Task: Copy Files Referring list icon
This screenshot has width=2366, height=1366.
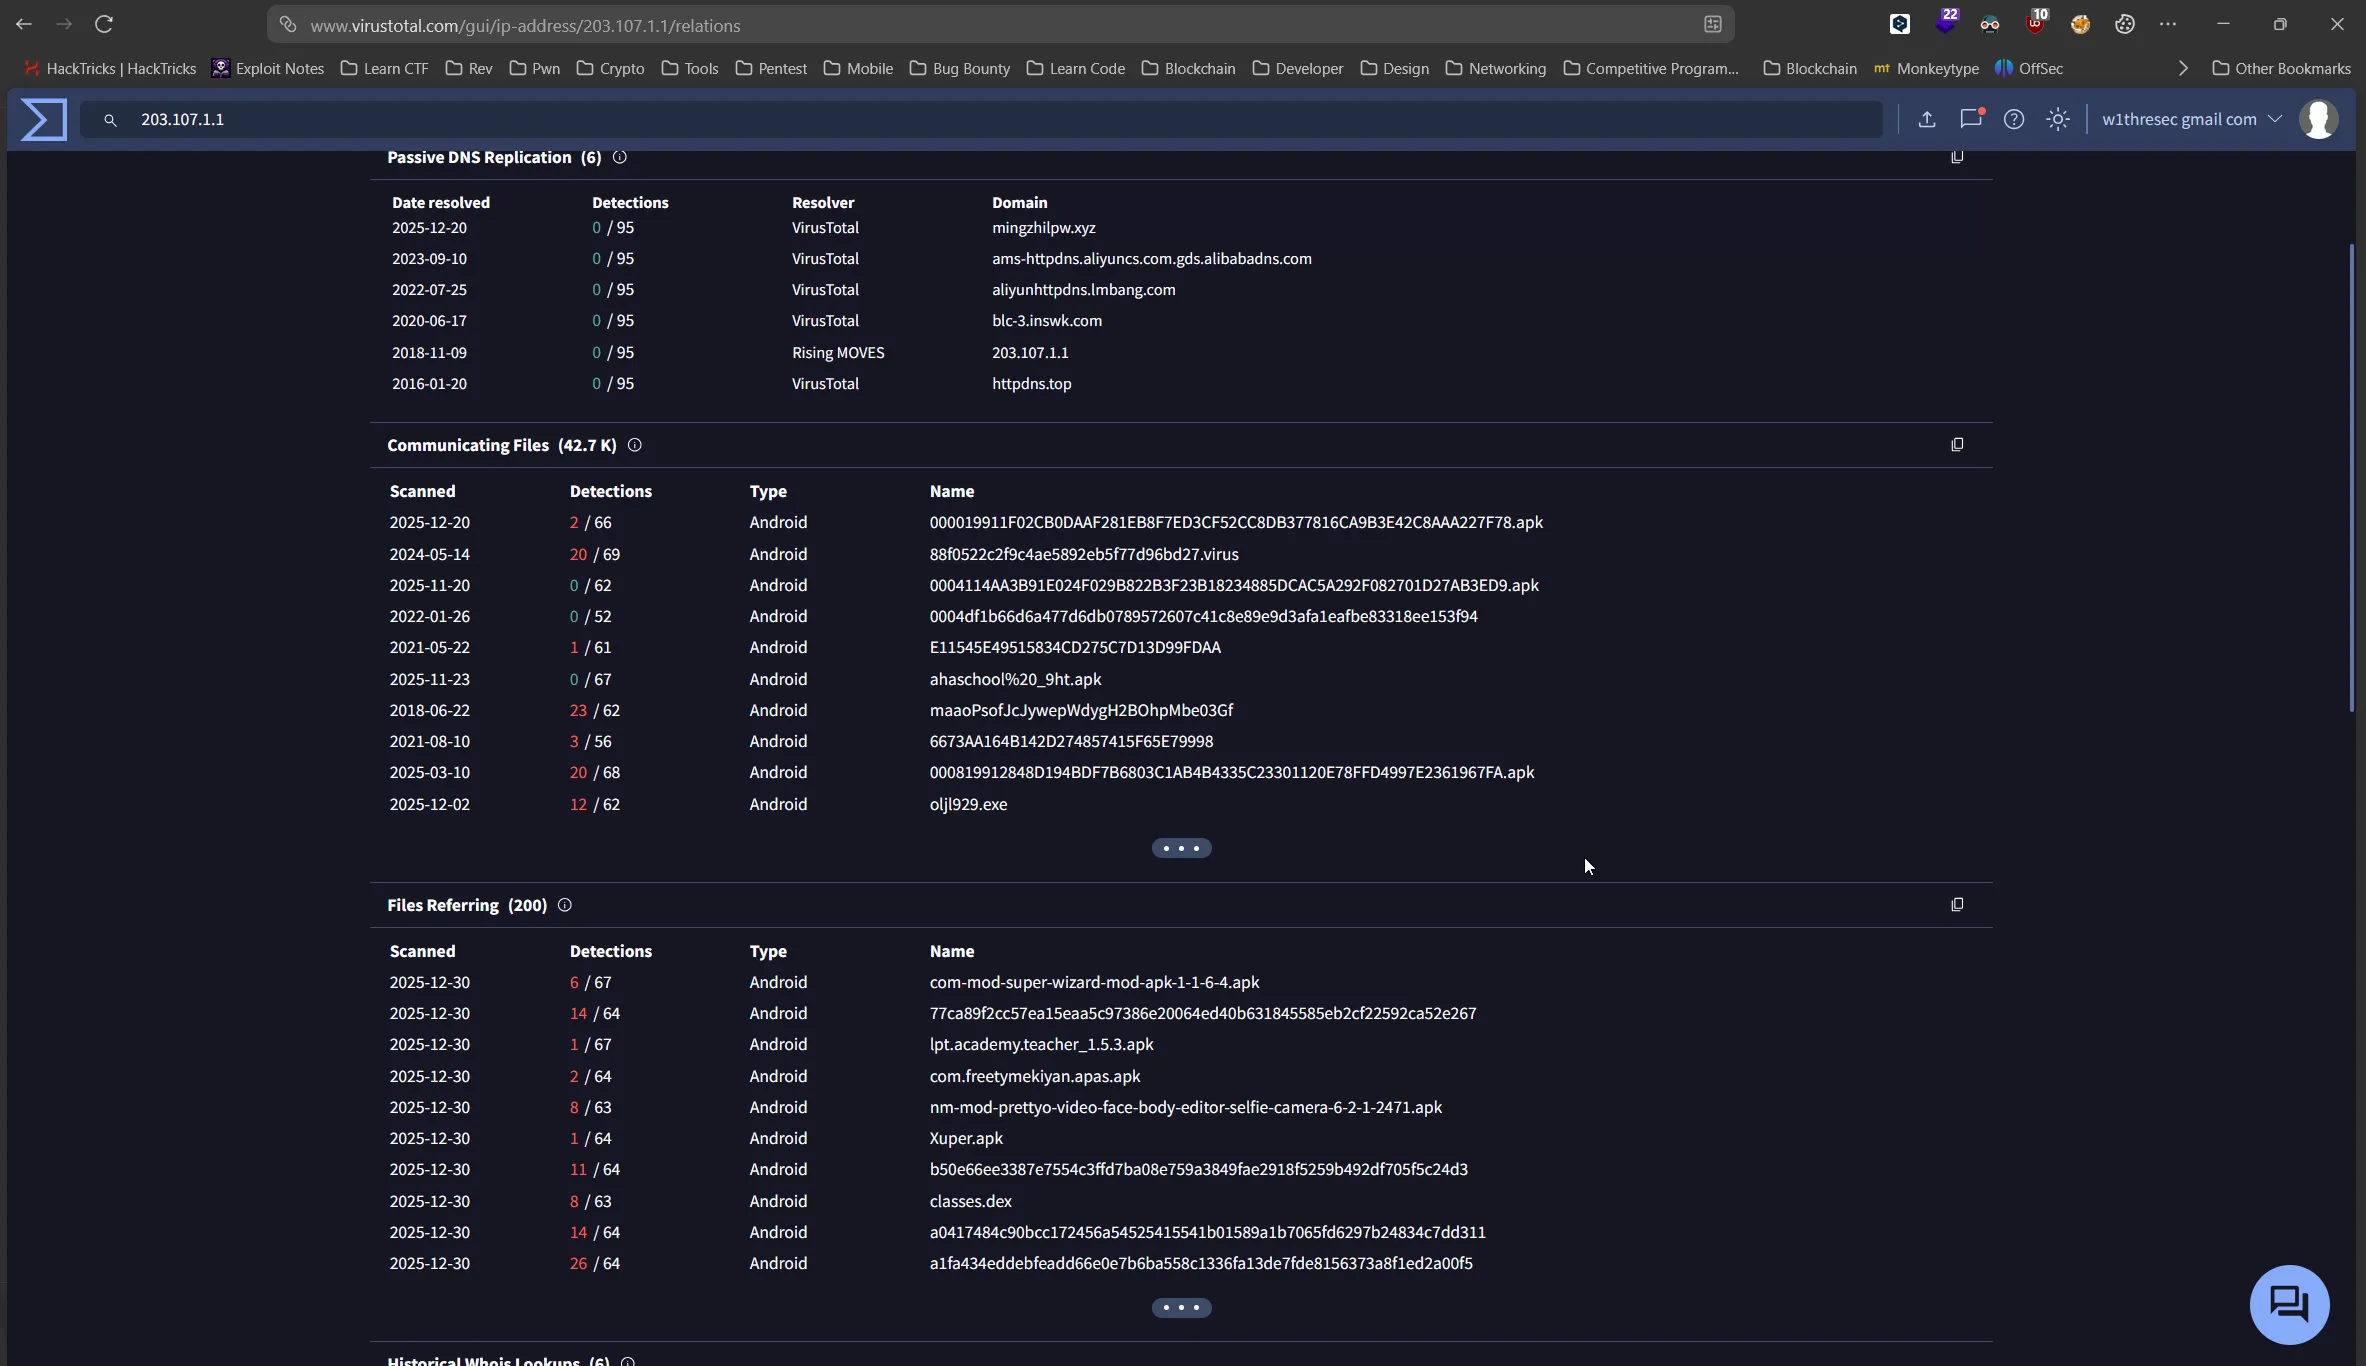Action: click(x=1956, y=905)
